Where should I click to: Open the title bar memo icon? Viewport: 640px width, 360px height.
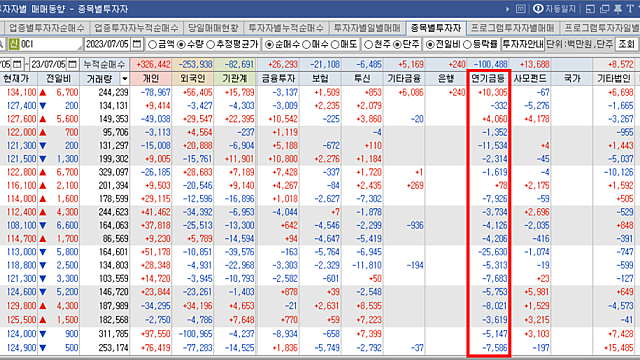tap(520, 9)
